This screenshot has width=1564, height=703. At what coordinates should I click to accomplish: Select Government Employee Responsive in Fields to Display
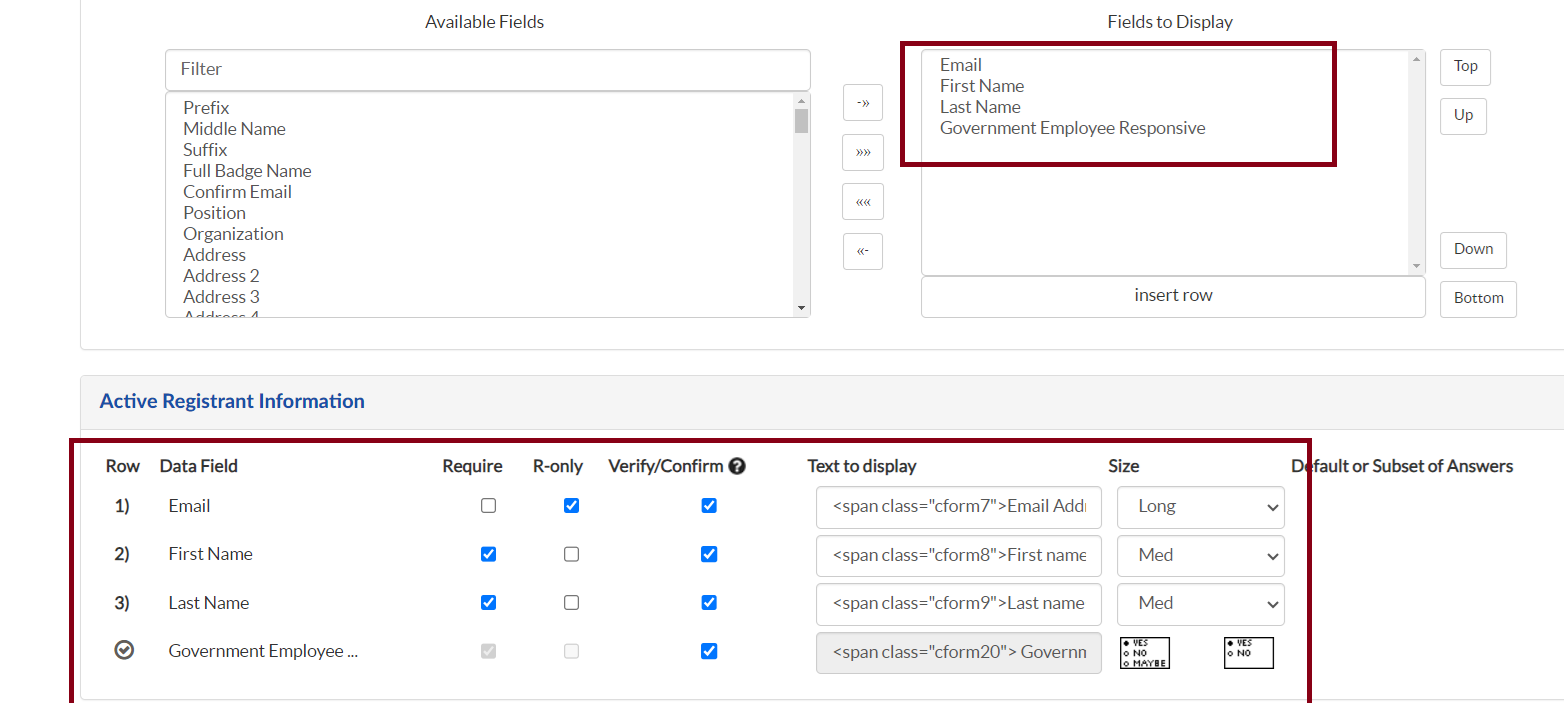click(x=1072, y=128)
